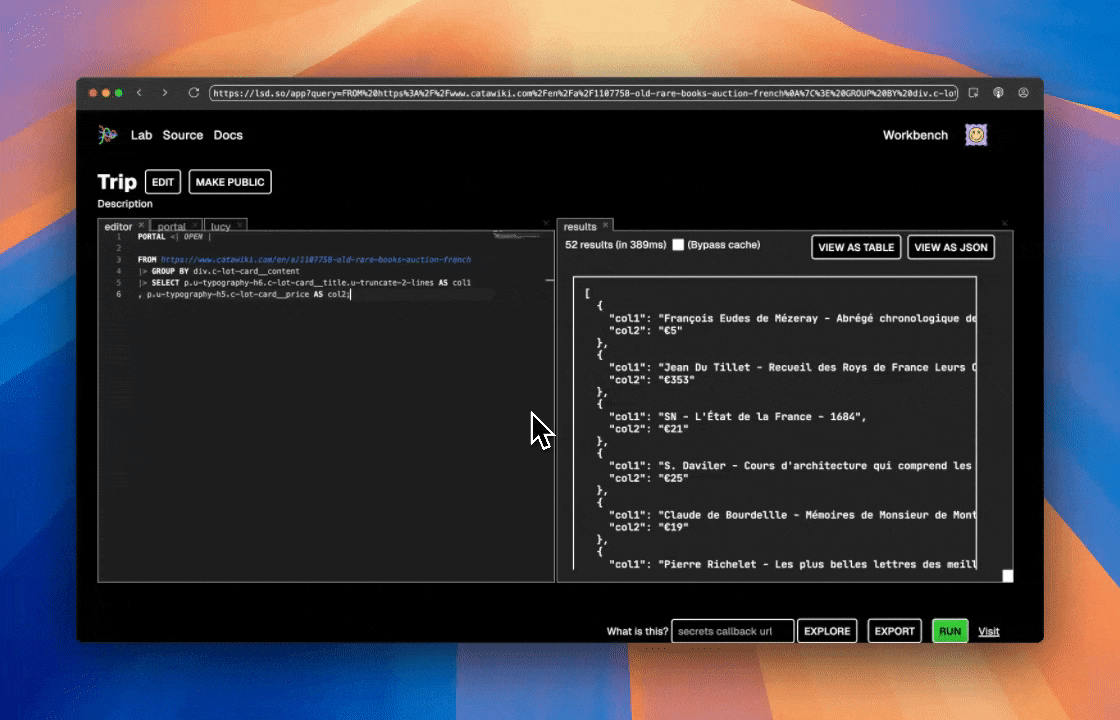The width and height of the screenshot is (1120, 720).
Task: Click the MAKE PUBLIC button
Action: pyautogui.click(x=229, y=181)
